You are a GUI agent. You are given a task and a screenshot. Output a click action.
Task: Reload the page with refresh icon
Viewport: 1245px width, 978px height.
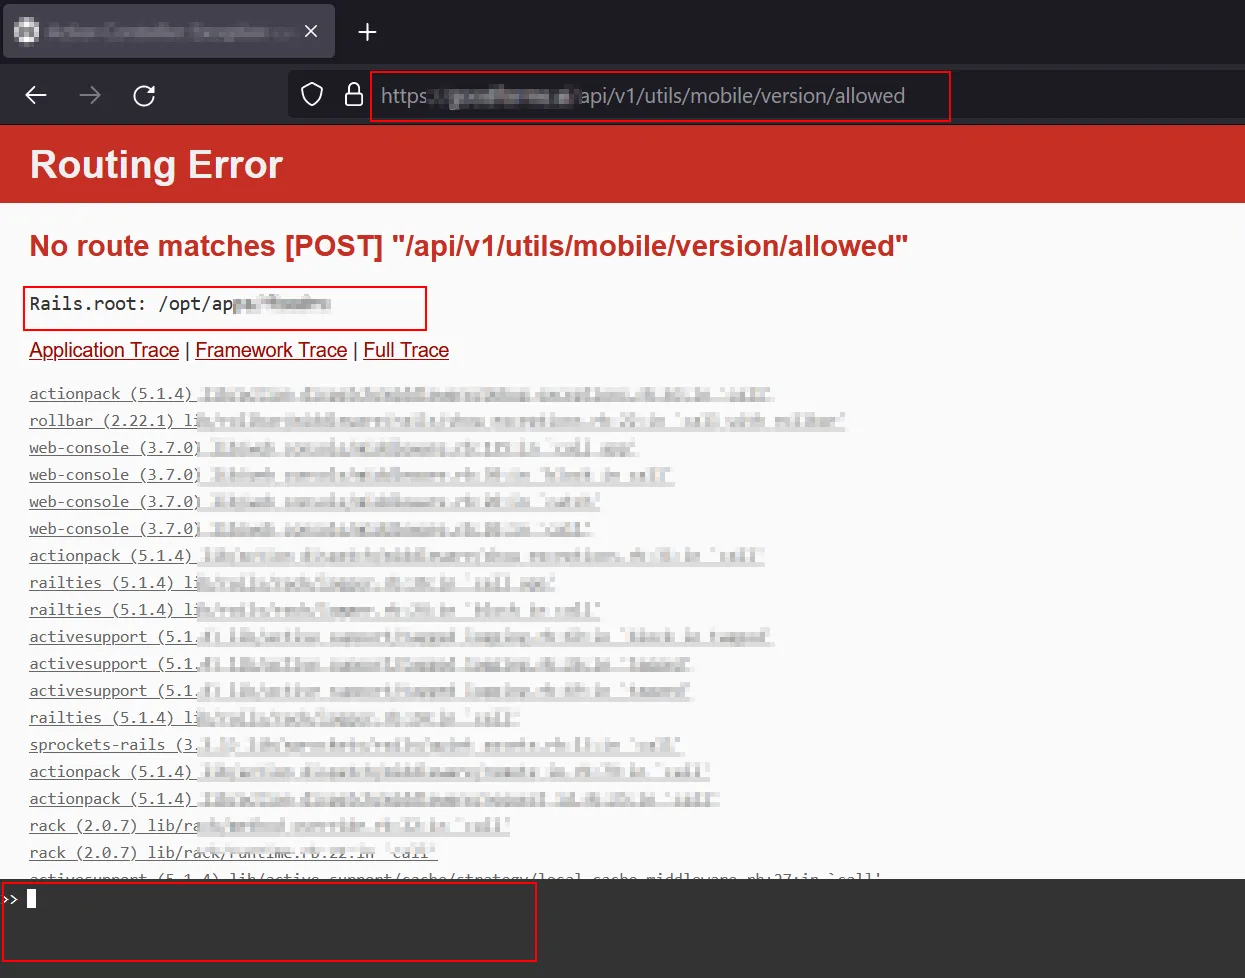[x=144, y=95]
